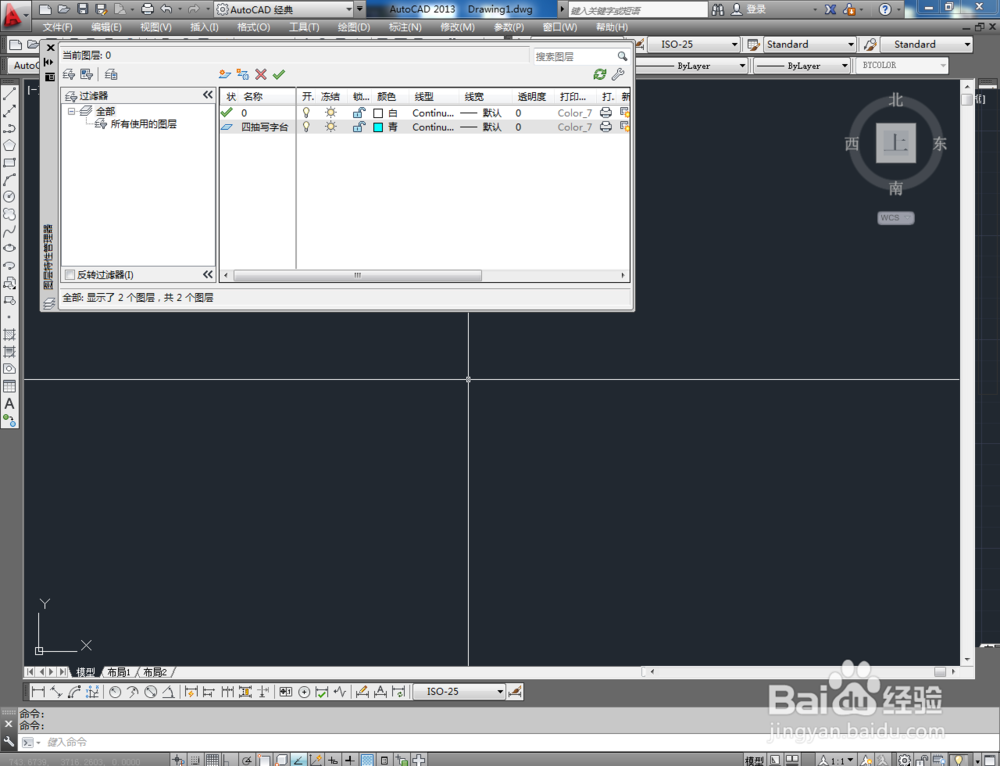Click the layer list horizontal scrollbar

(358, 276)
